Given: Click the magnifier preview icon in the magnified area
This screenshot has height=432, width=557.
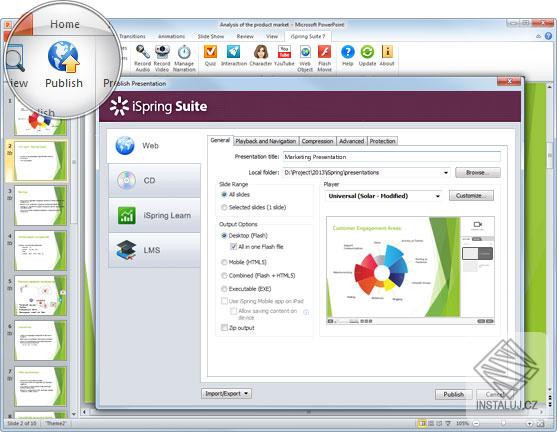Looking at the screenshot, I should (x=15, y=58).
